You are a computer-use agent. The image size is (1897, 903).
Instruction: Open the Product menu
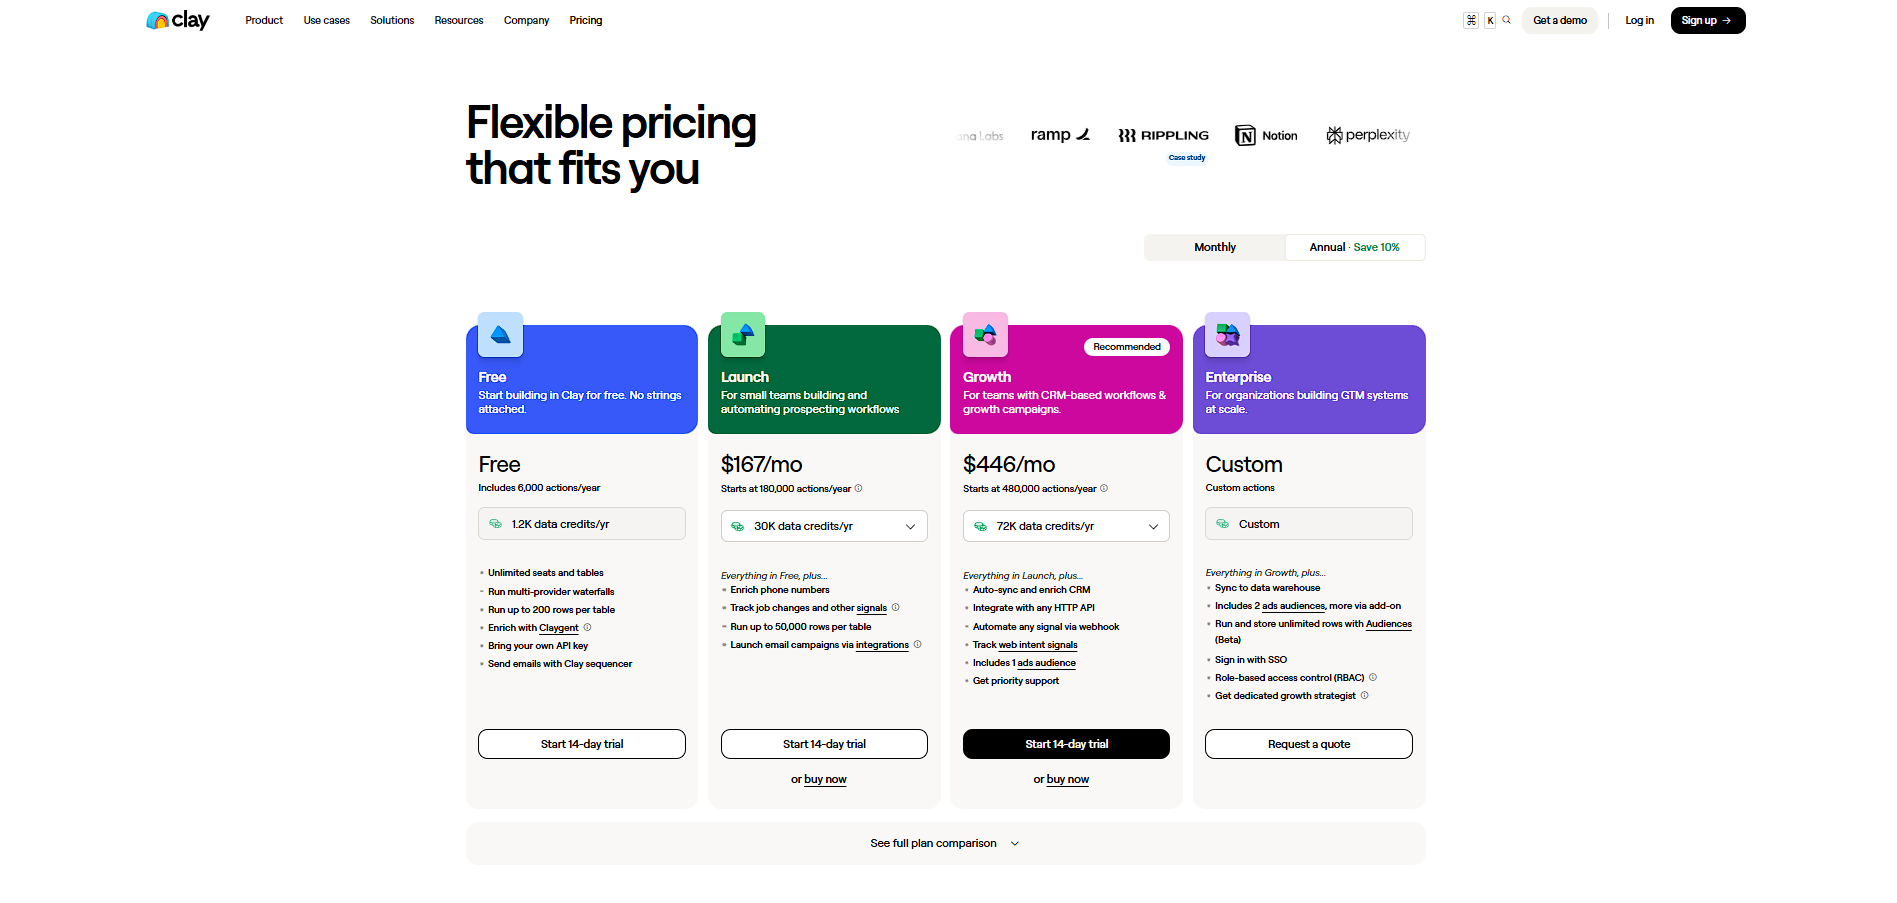click(264, 20)
